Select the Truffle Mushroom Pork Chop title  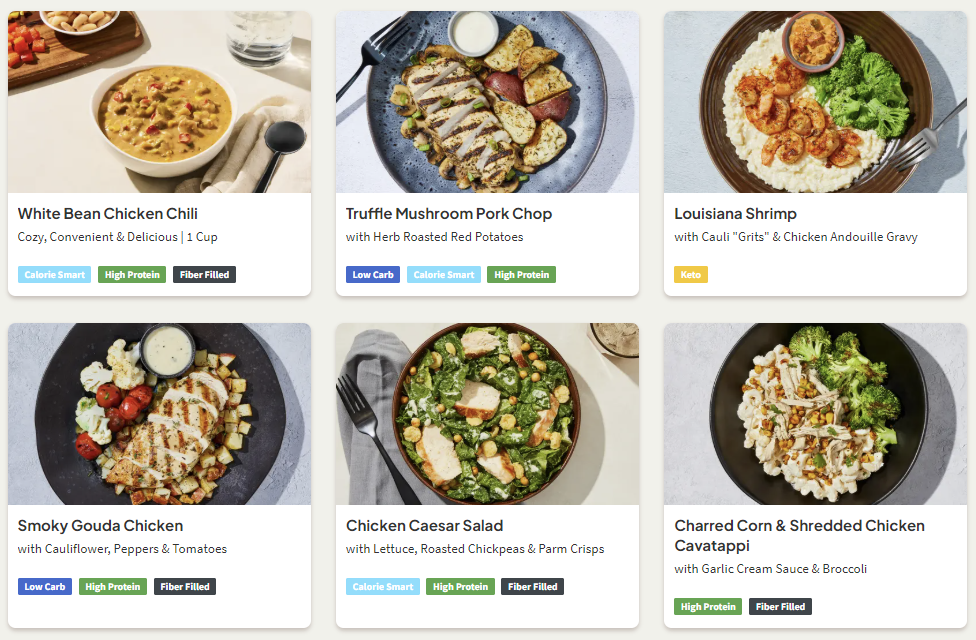(449, 213)
